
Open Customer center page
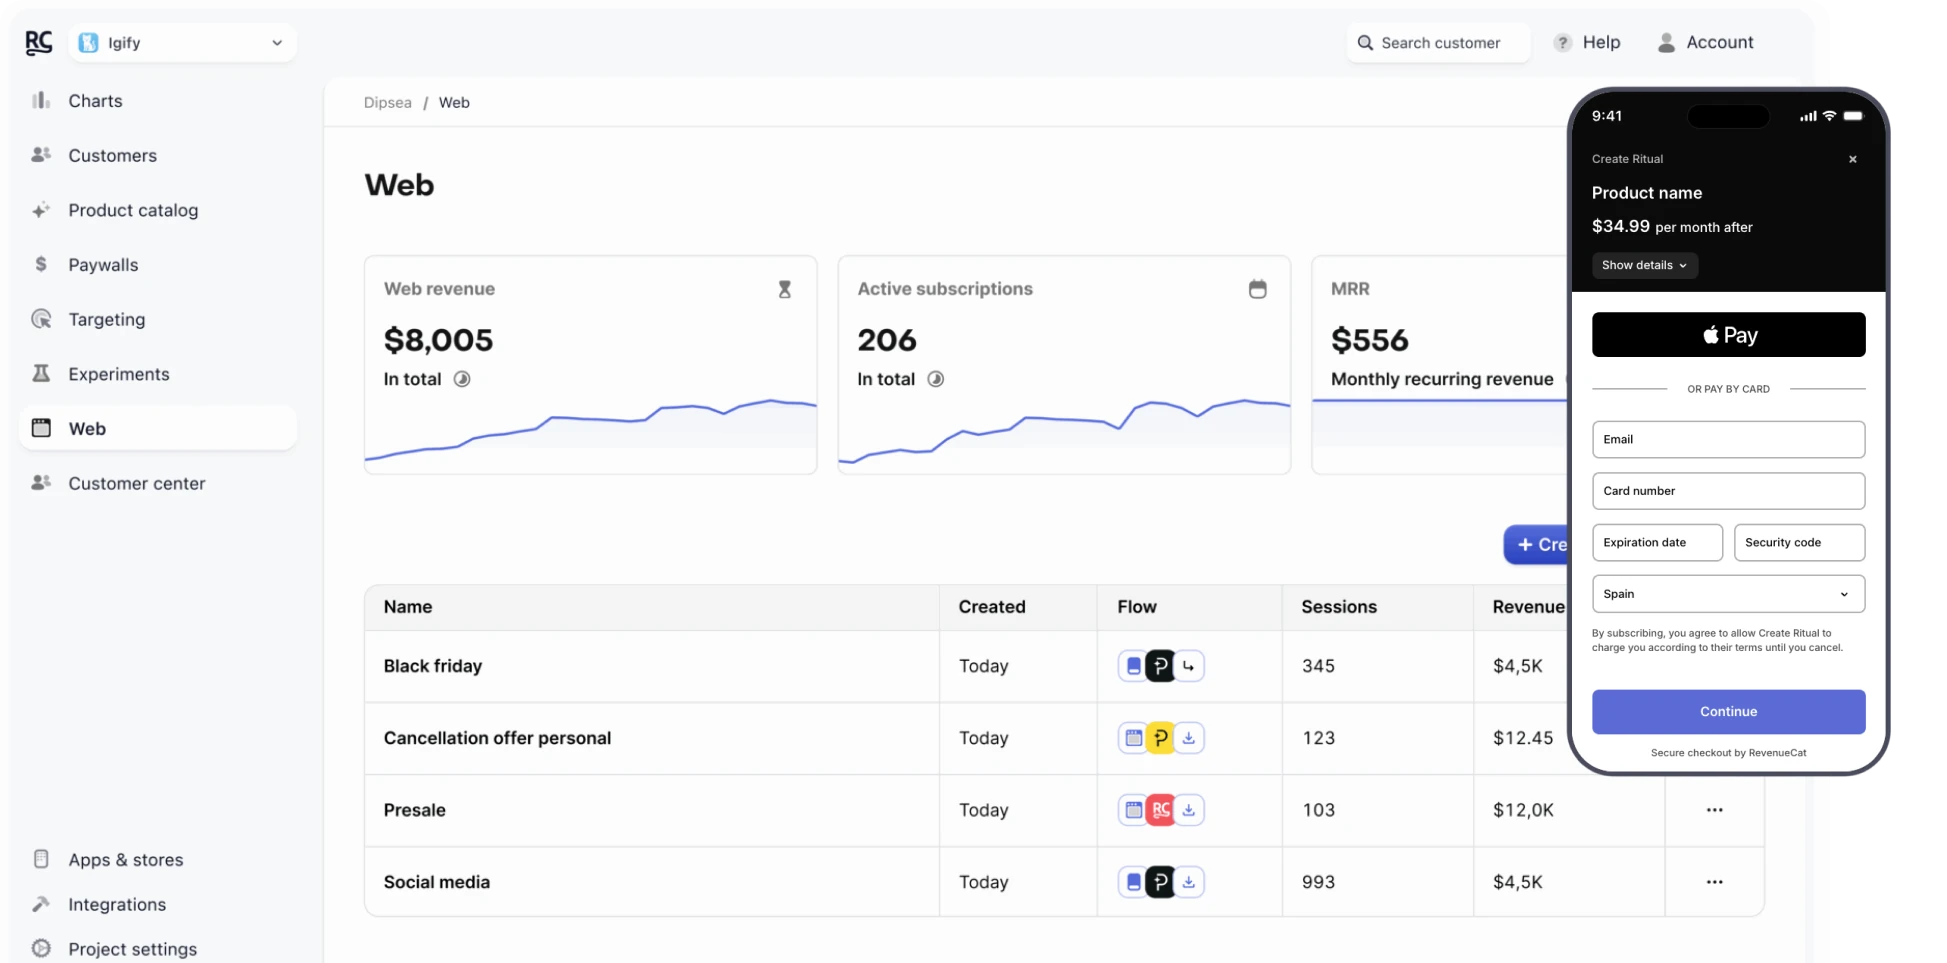point(136,483)
